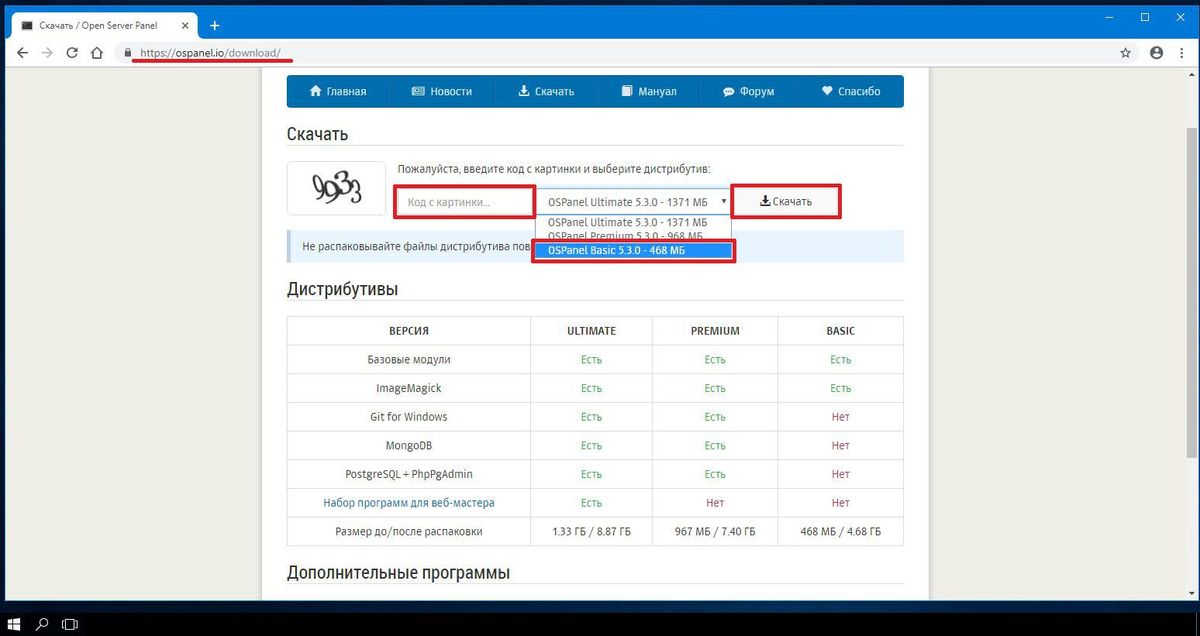Open the Chrome three-dot menu
This screenshot has width=1200, height=636.
pyautogui.click(x=1180, y=53)
